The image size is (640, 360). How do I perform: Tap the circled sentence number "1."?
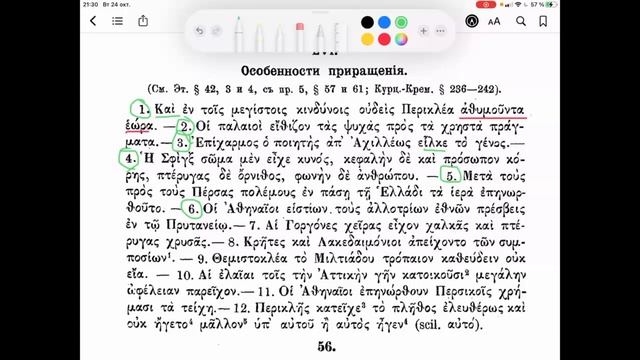(141, 109)
